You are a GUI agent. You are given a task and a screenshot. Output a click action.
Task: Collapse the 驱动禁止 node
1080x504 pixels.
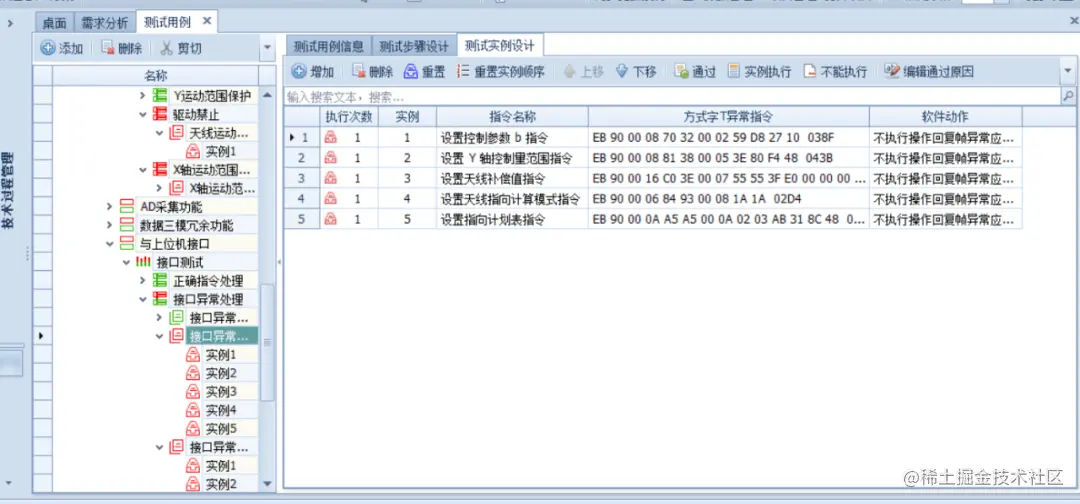click(143, 114)
